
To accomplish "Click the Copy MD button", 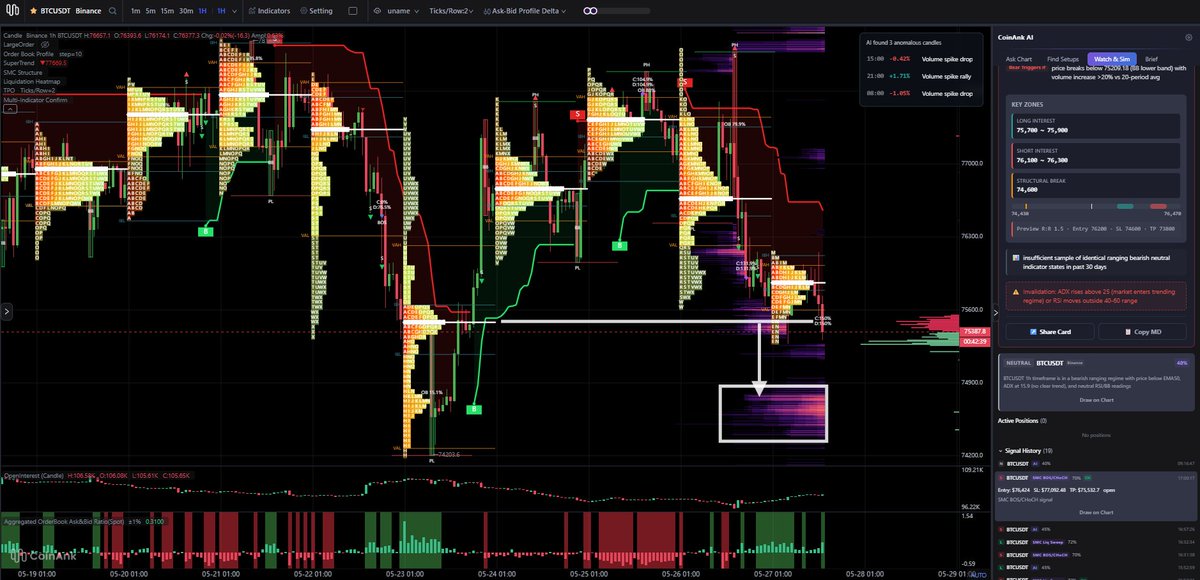I will [1142, 331].
